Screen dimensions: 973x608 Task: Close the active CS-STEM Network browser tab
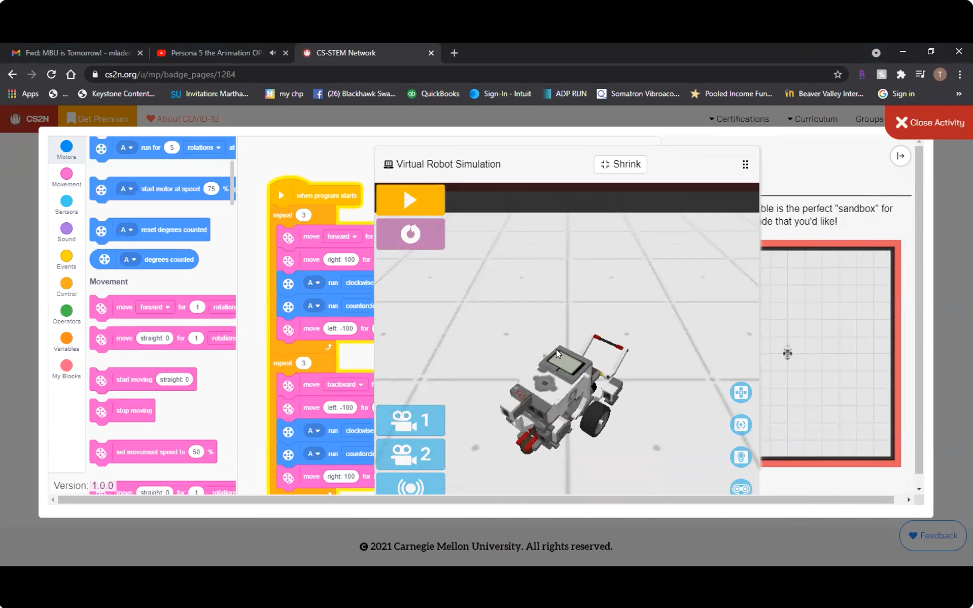[431, 53]
